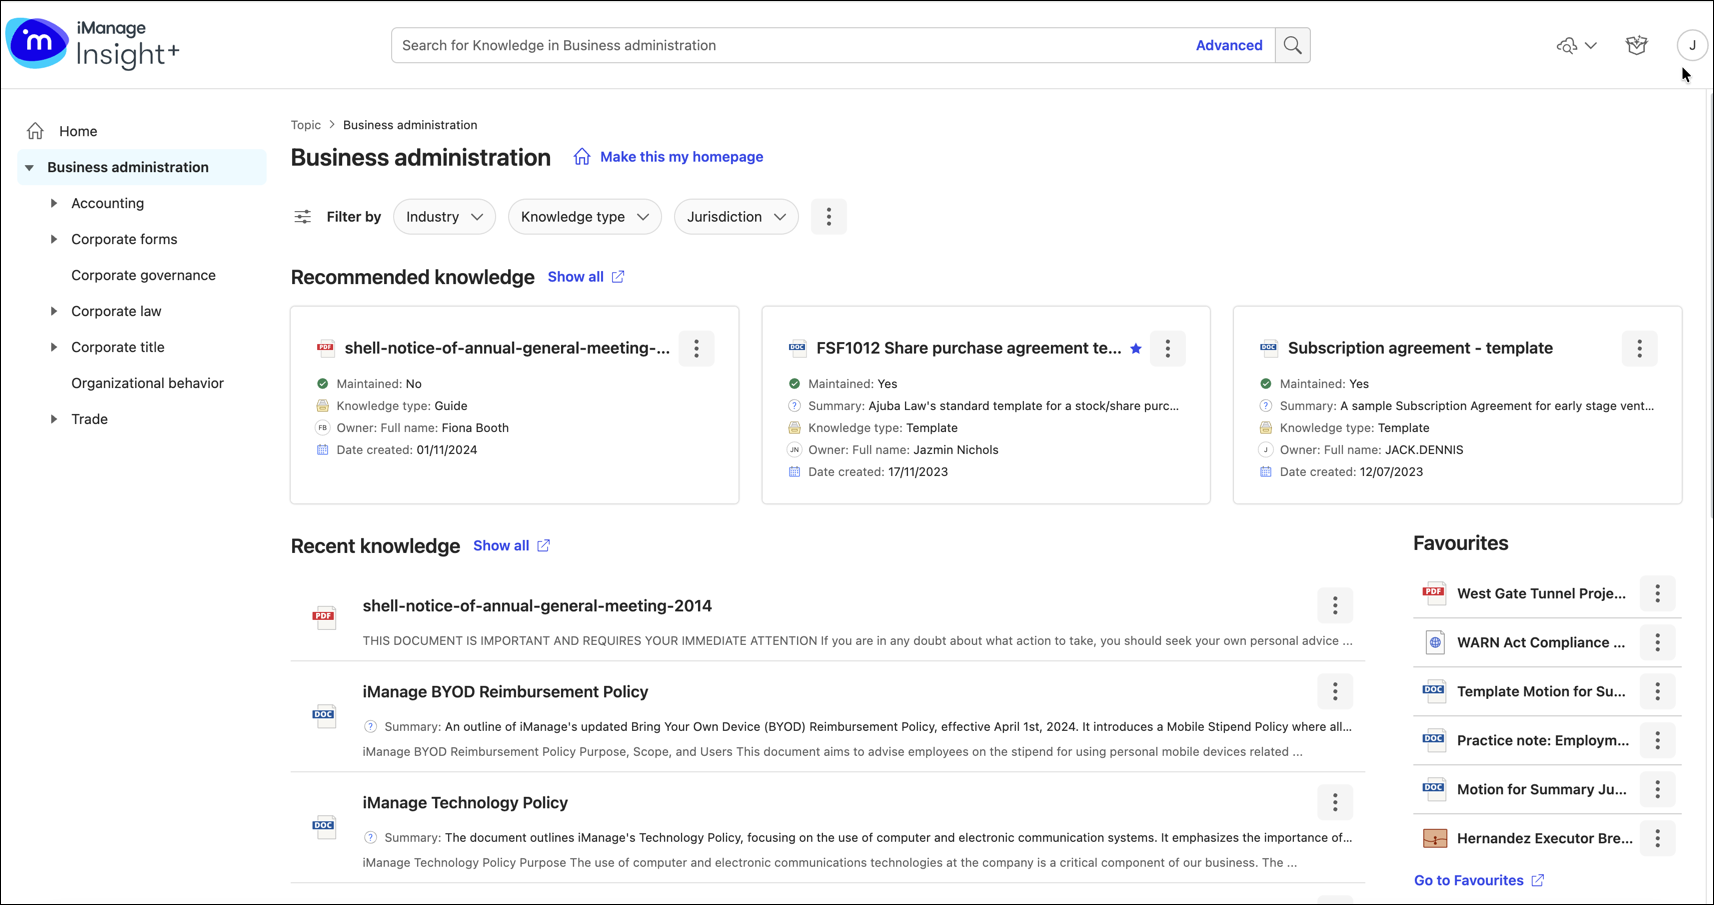Click the Home icon in the sidebar
The height and width of the screenshot is (905, 1714).
pos(35,130)
